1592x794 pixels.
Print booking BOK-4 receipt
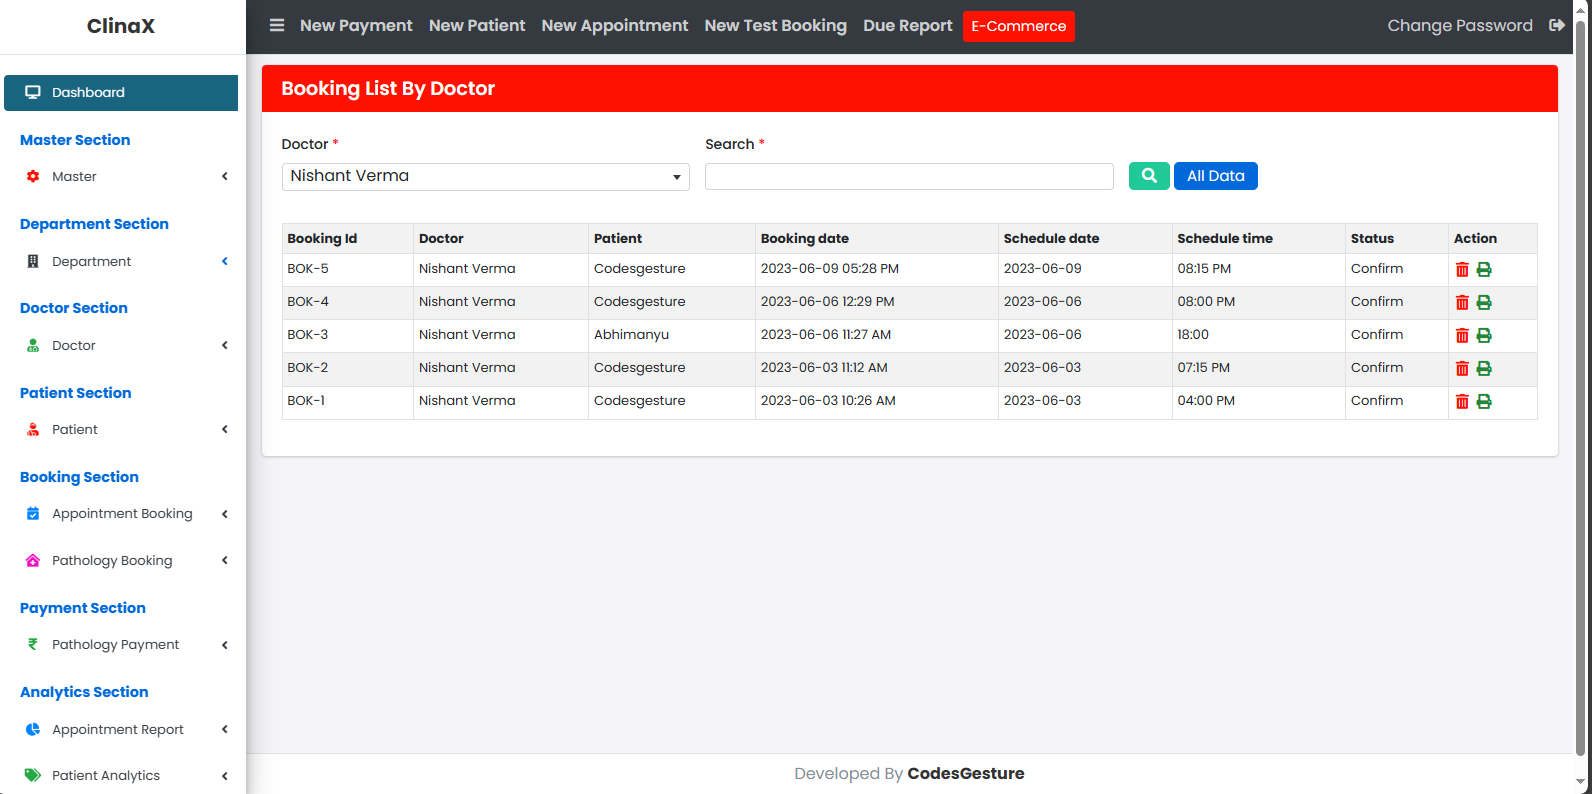1484,302
